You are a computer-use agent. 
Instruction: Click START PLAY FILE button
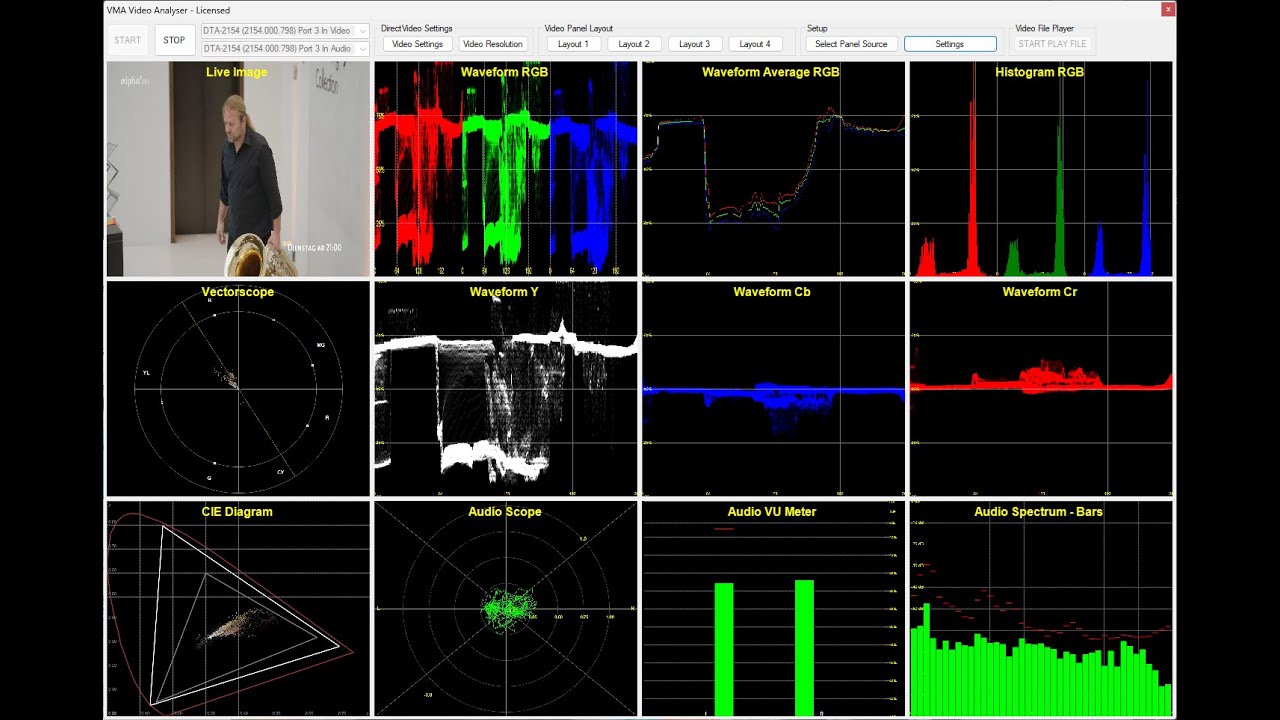(1052, 44)
